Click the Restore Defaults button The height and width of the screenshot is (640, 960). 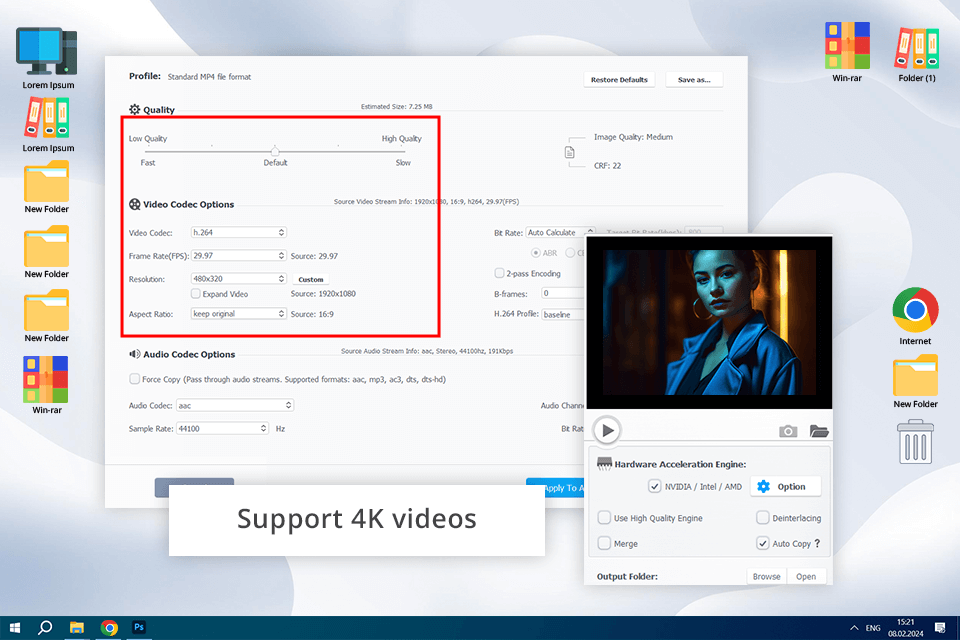pos(619,80)
